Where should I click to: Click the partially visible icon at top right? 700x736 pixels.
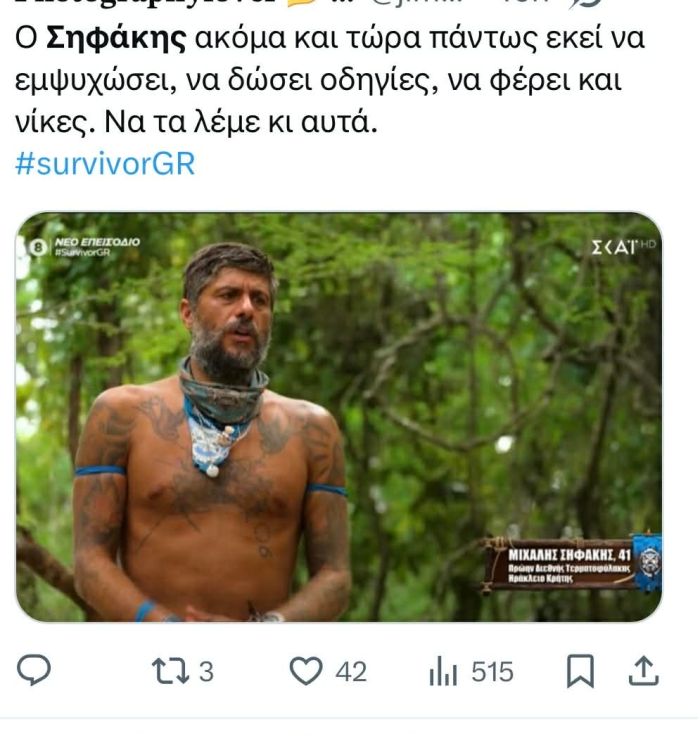pyautogui.click(x=585, y=4)
